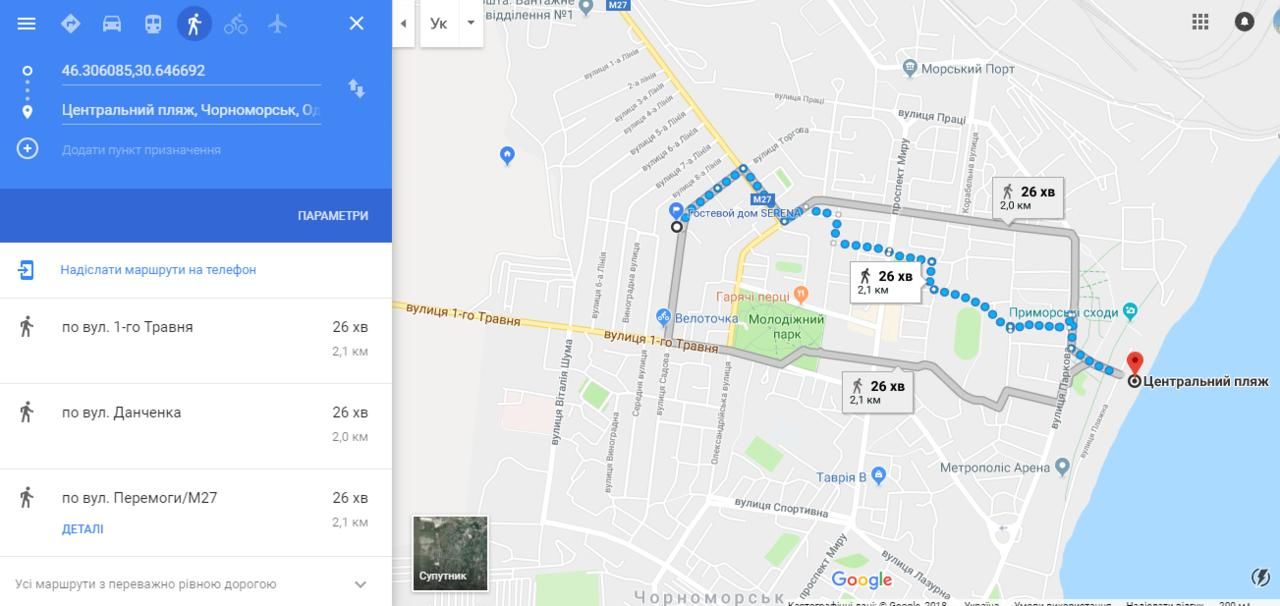Swap origin and destination points
Image resolution: width=1280 pixels, height=606 pixels.
pyautogui.click(x=356, y=88)
